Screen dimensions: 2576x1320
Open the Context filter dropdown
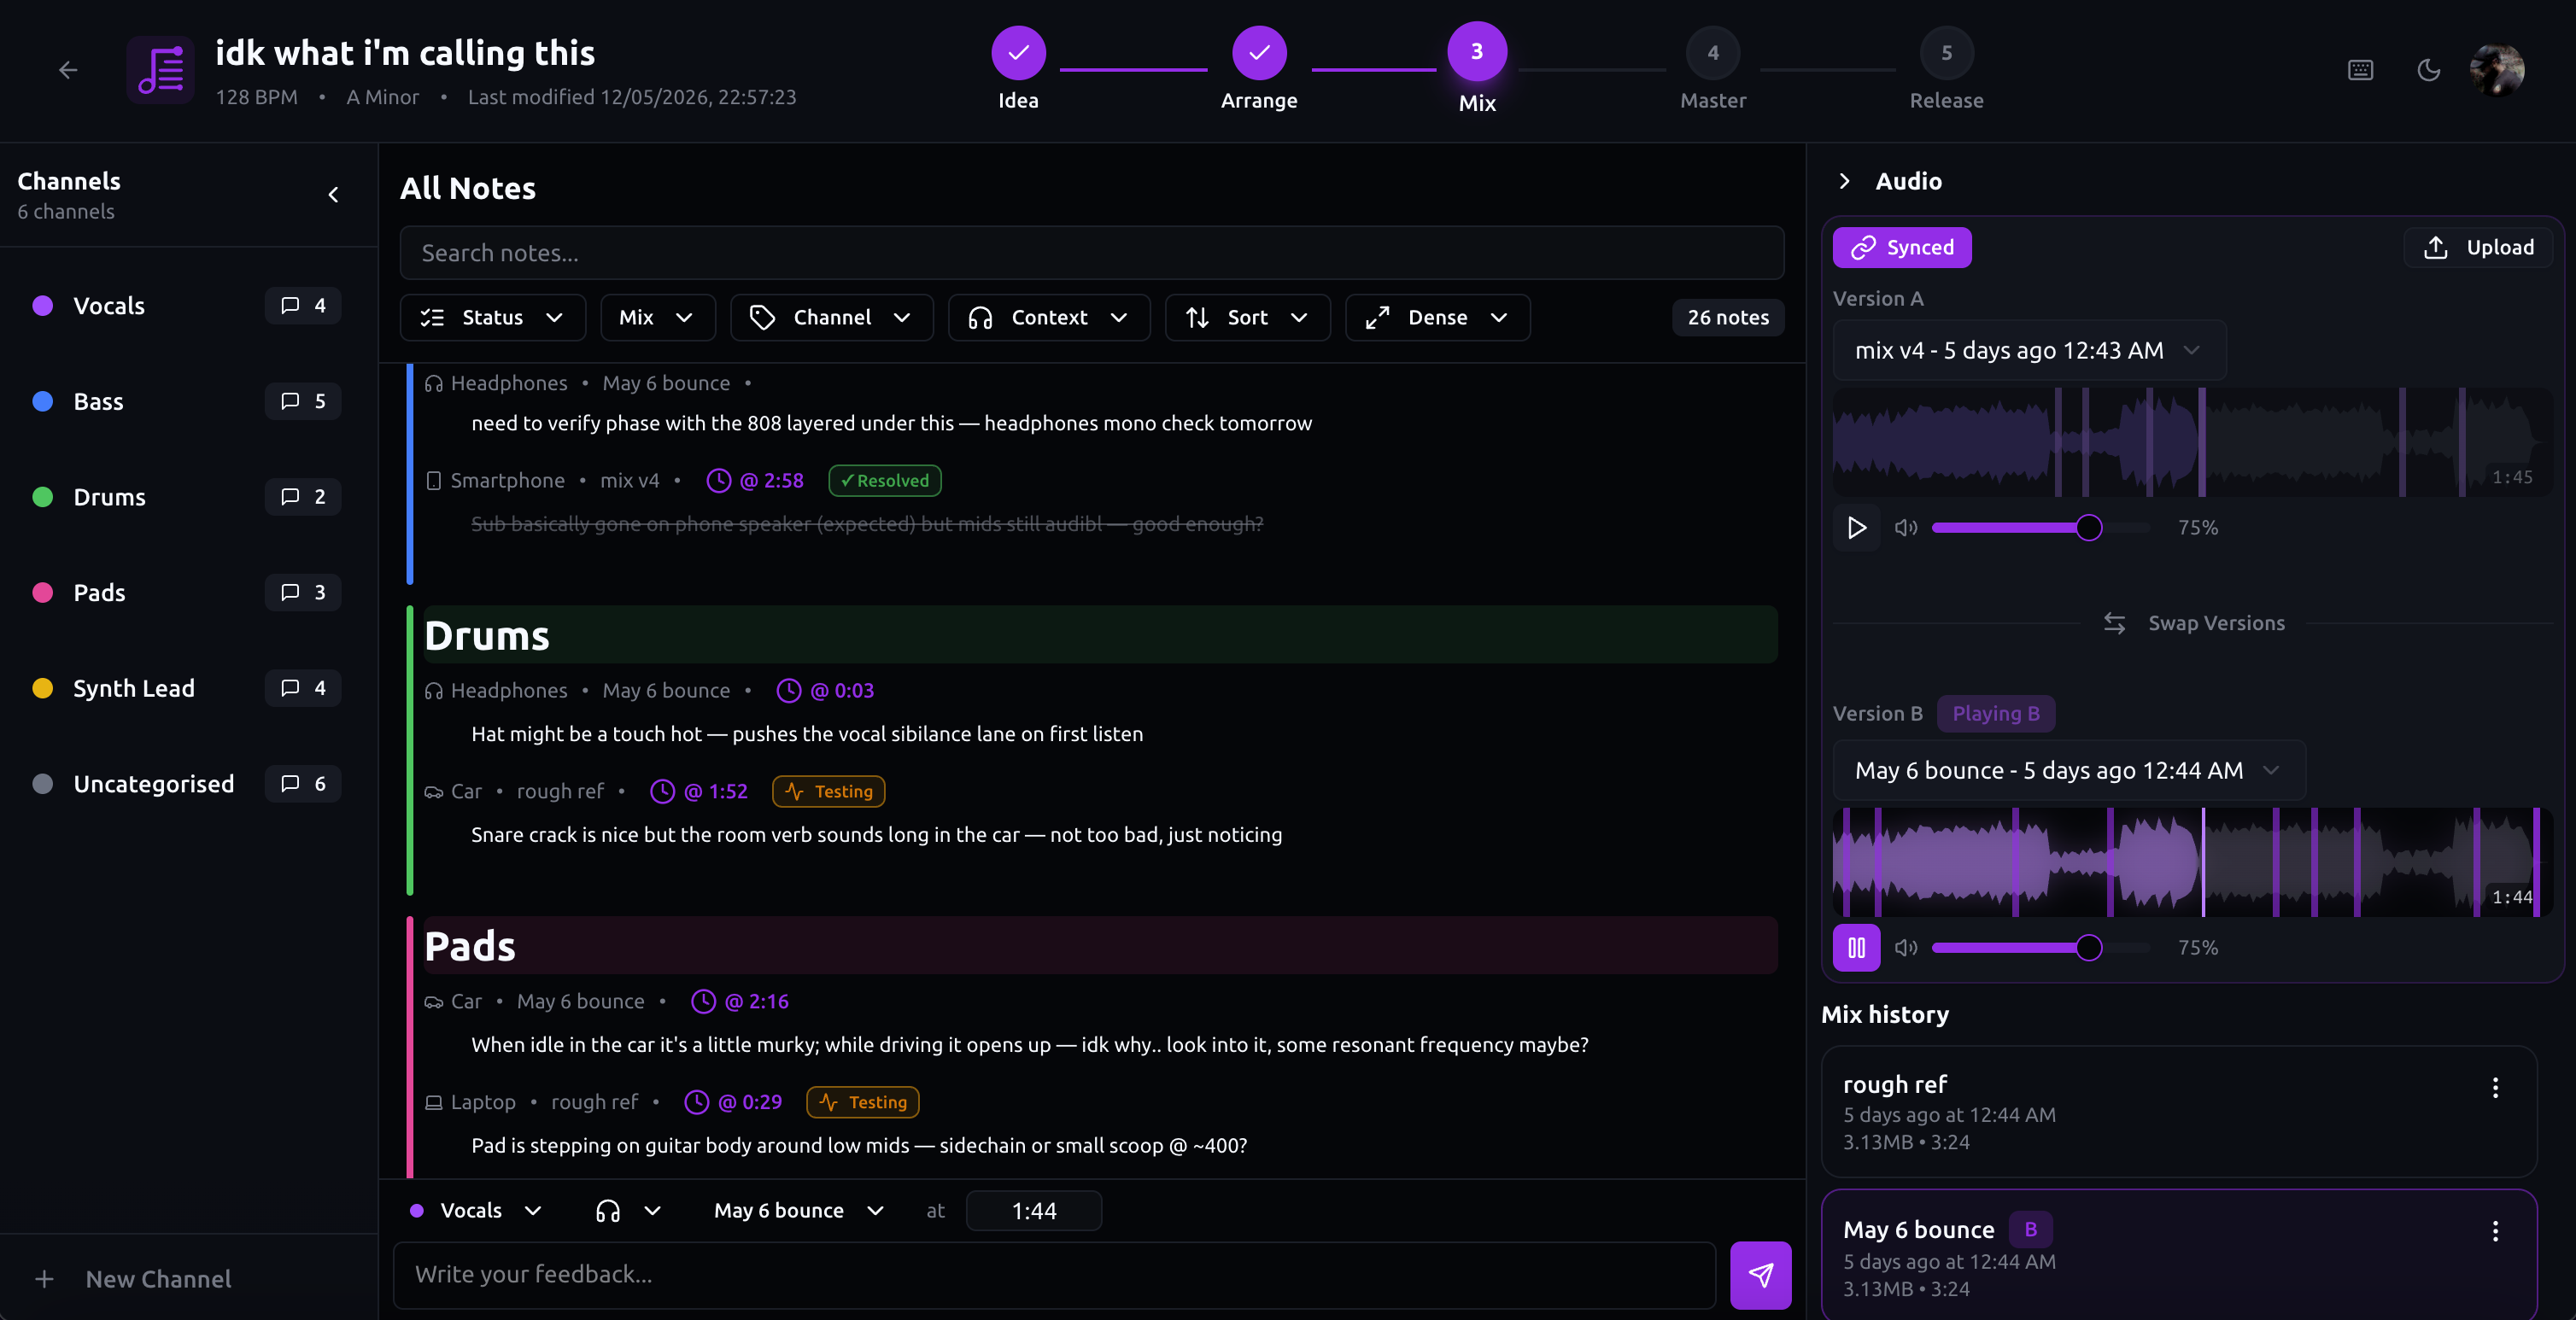coord(1048,318)
